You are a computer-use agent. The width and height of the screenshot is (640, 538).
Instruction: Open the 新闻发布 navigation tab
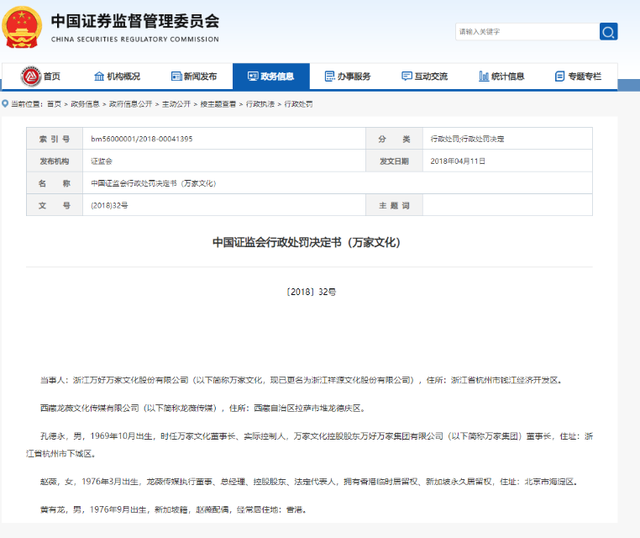click(194, 76)
